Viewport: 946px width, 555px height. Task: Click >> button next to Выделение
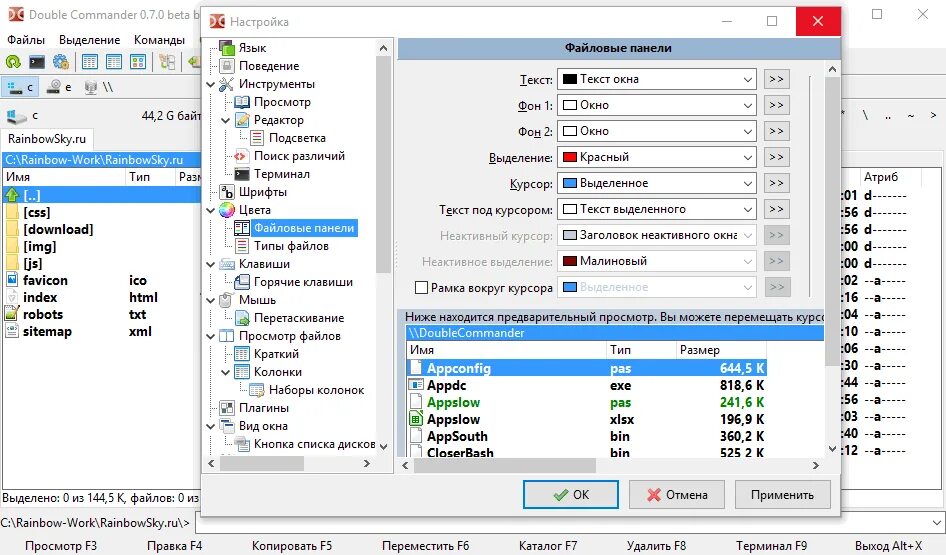point(776,157)
